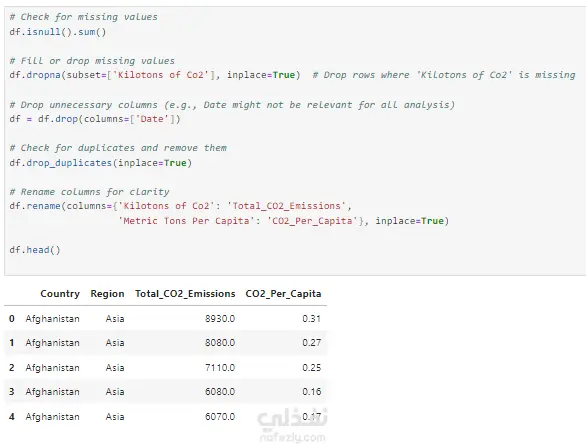Viewport: 586px width, 444px height.
Task: Click the df.isnull().sum() code line
Action: (x=58, y=32)
